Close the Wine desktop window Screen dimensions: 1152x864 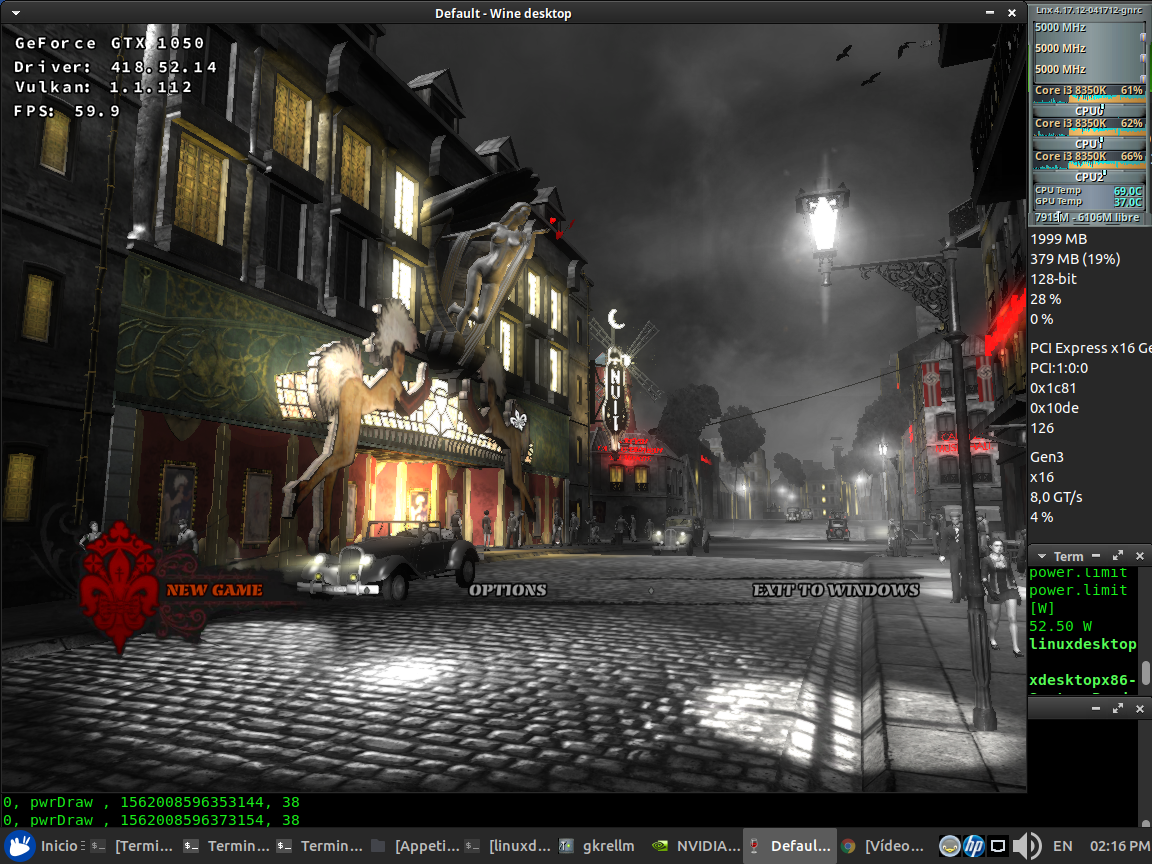[1012, 12]
